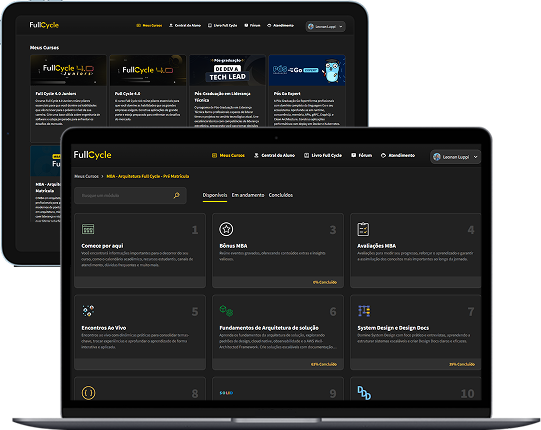This screenshot has height=430, width=541.
Task: Click the search magnifier icon in module search
Action: pos(177,195)
